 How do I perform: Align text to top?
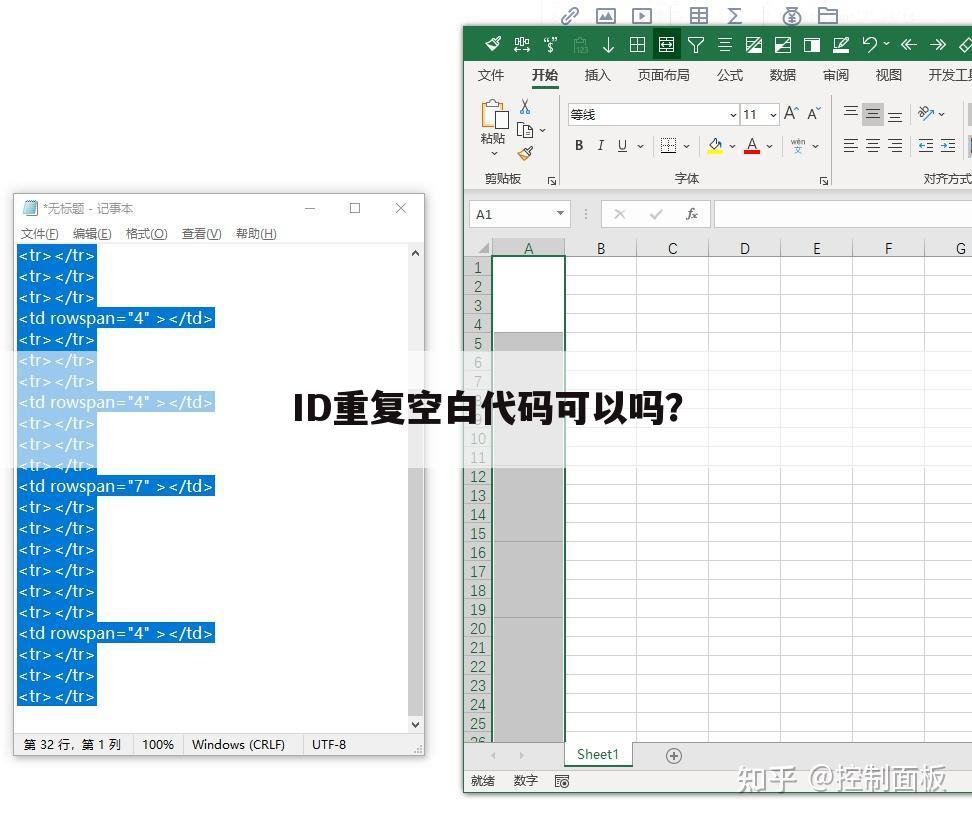850,113
